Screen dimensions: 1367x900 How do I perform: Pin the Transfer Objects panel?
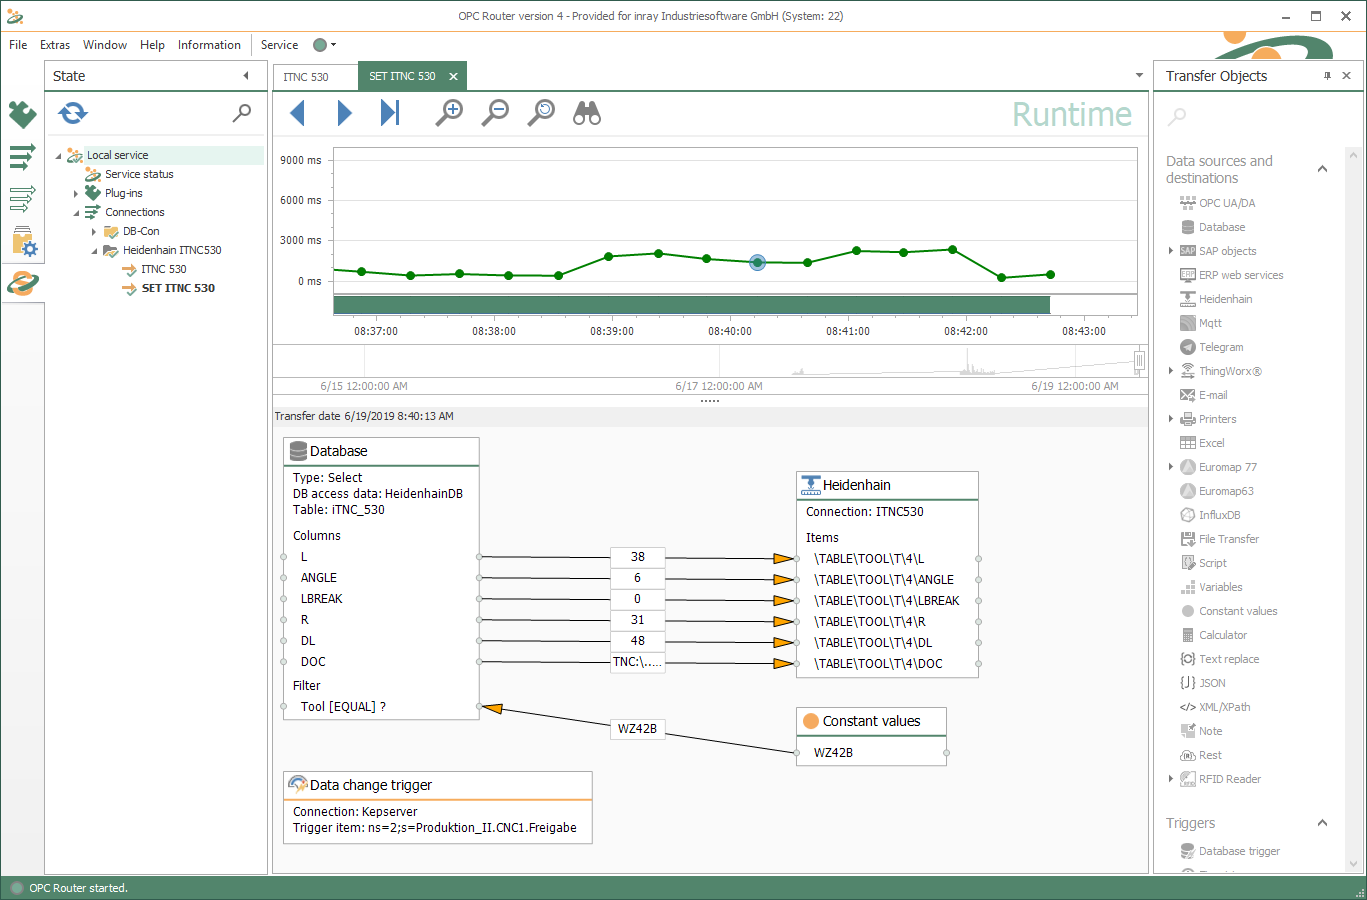click(x=1327, y=76)
